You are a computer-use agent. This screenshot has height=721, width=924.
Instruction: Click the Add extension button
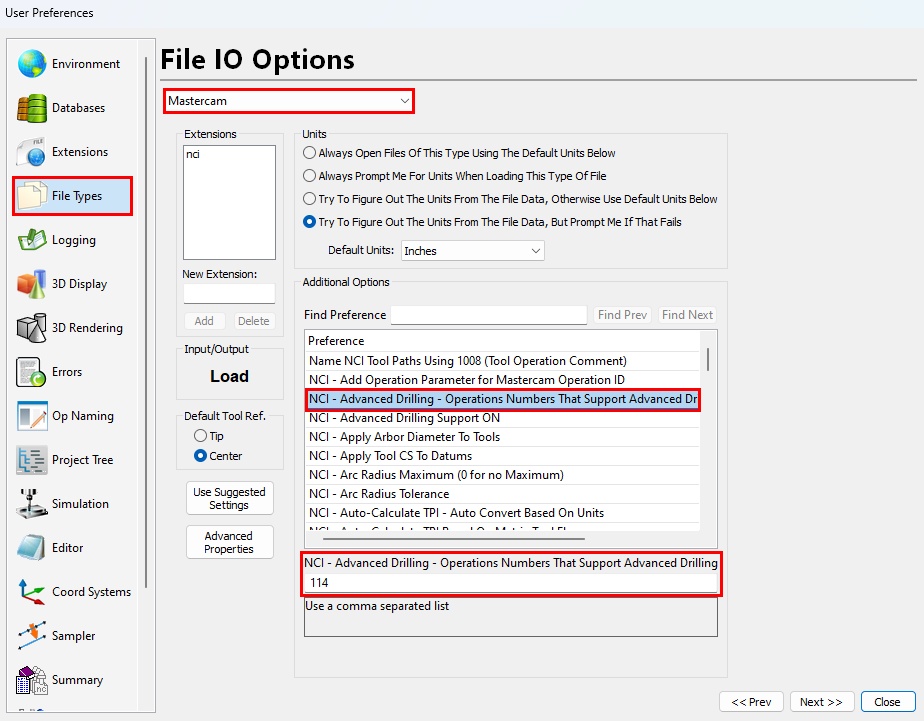[204, 321]
